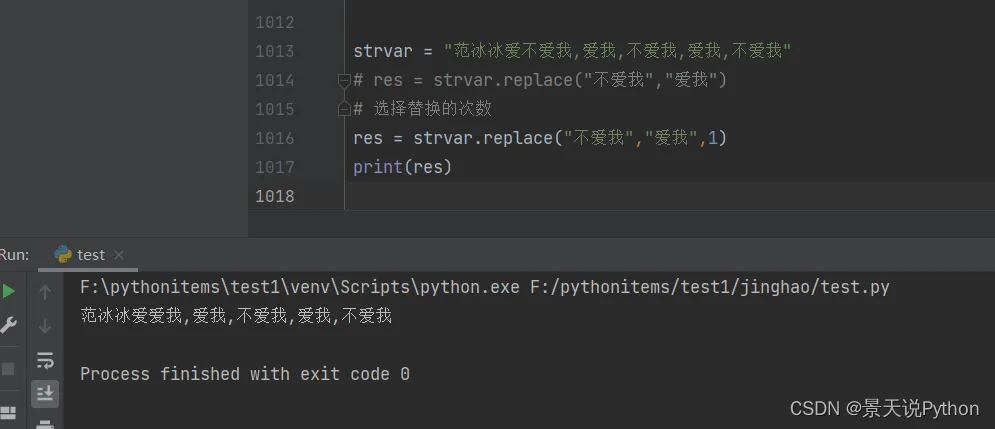
Task: Click the Python icon on test tab
Action: pyautogui.click(x=63, y=255)
